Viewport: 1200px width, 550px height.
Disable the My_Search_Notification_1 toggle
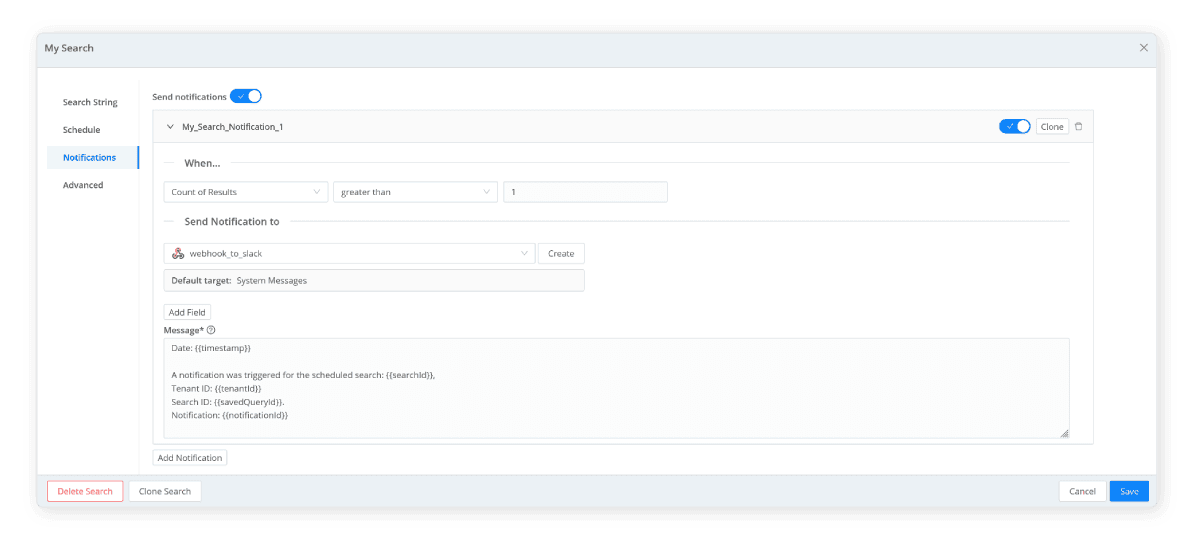pos(1014,127)
